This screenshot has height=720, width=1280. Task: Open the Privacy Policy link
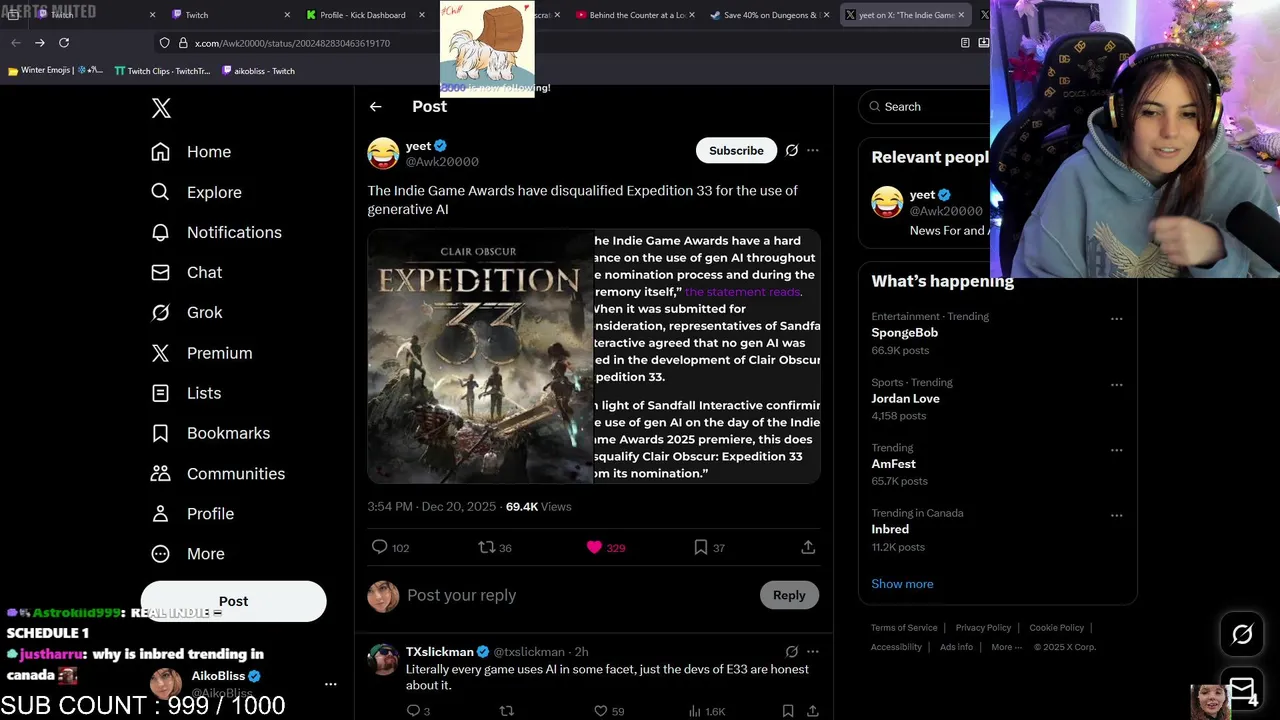(x=983, y=628)
